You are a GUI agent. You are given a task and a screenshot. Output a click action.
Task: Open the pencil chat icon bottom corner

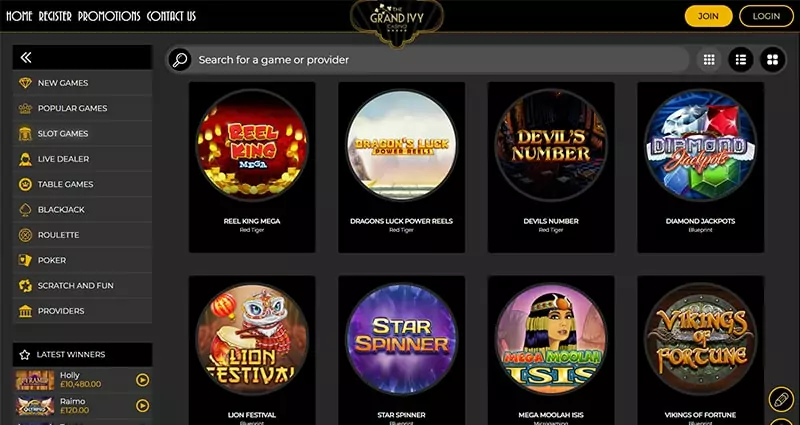point(781,399)
